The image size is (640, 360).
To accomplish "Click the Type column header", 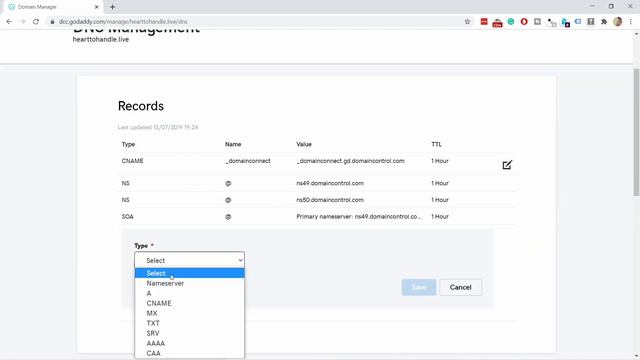I will pos(128,144).
